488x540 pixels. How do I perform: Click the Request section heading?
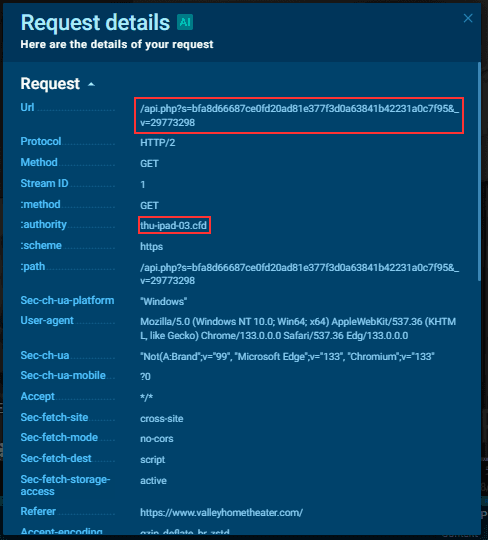click(50, 84)
